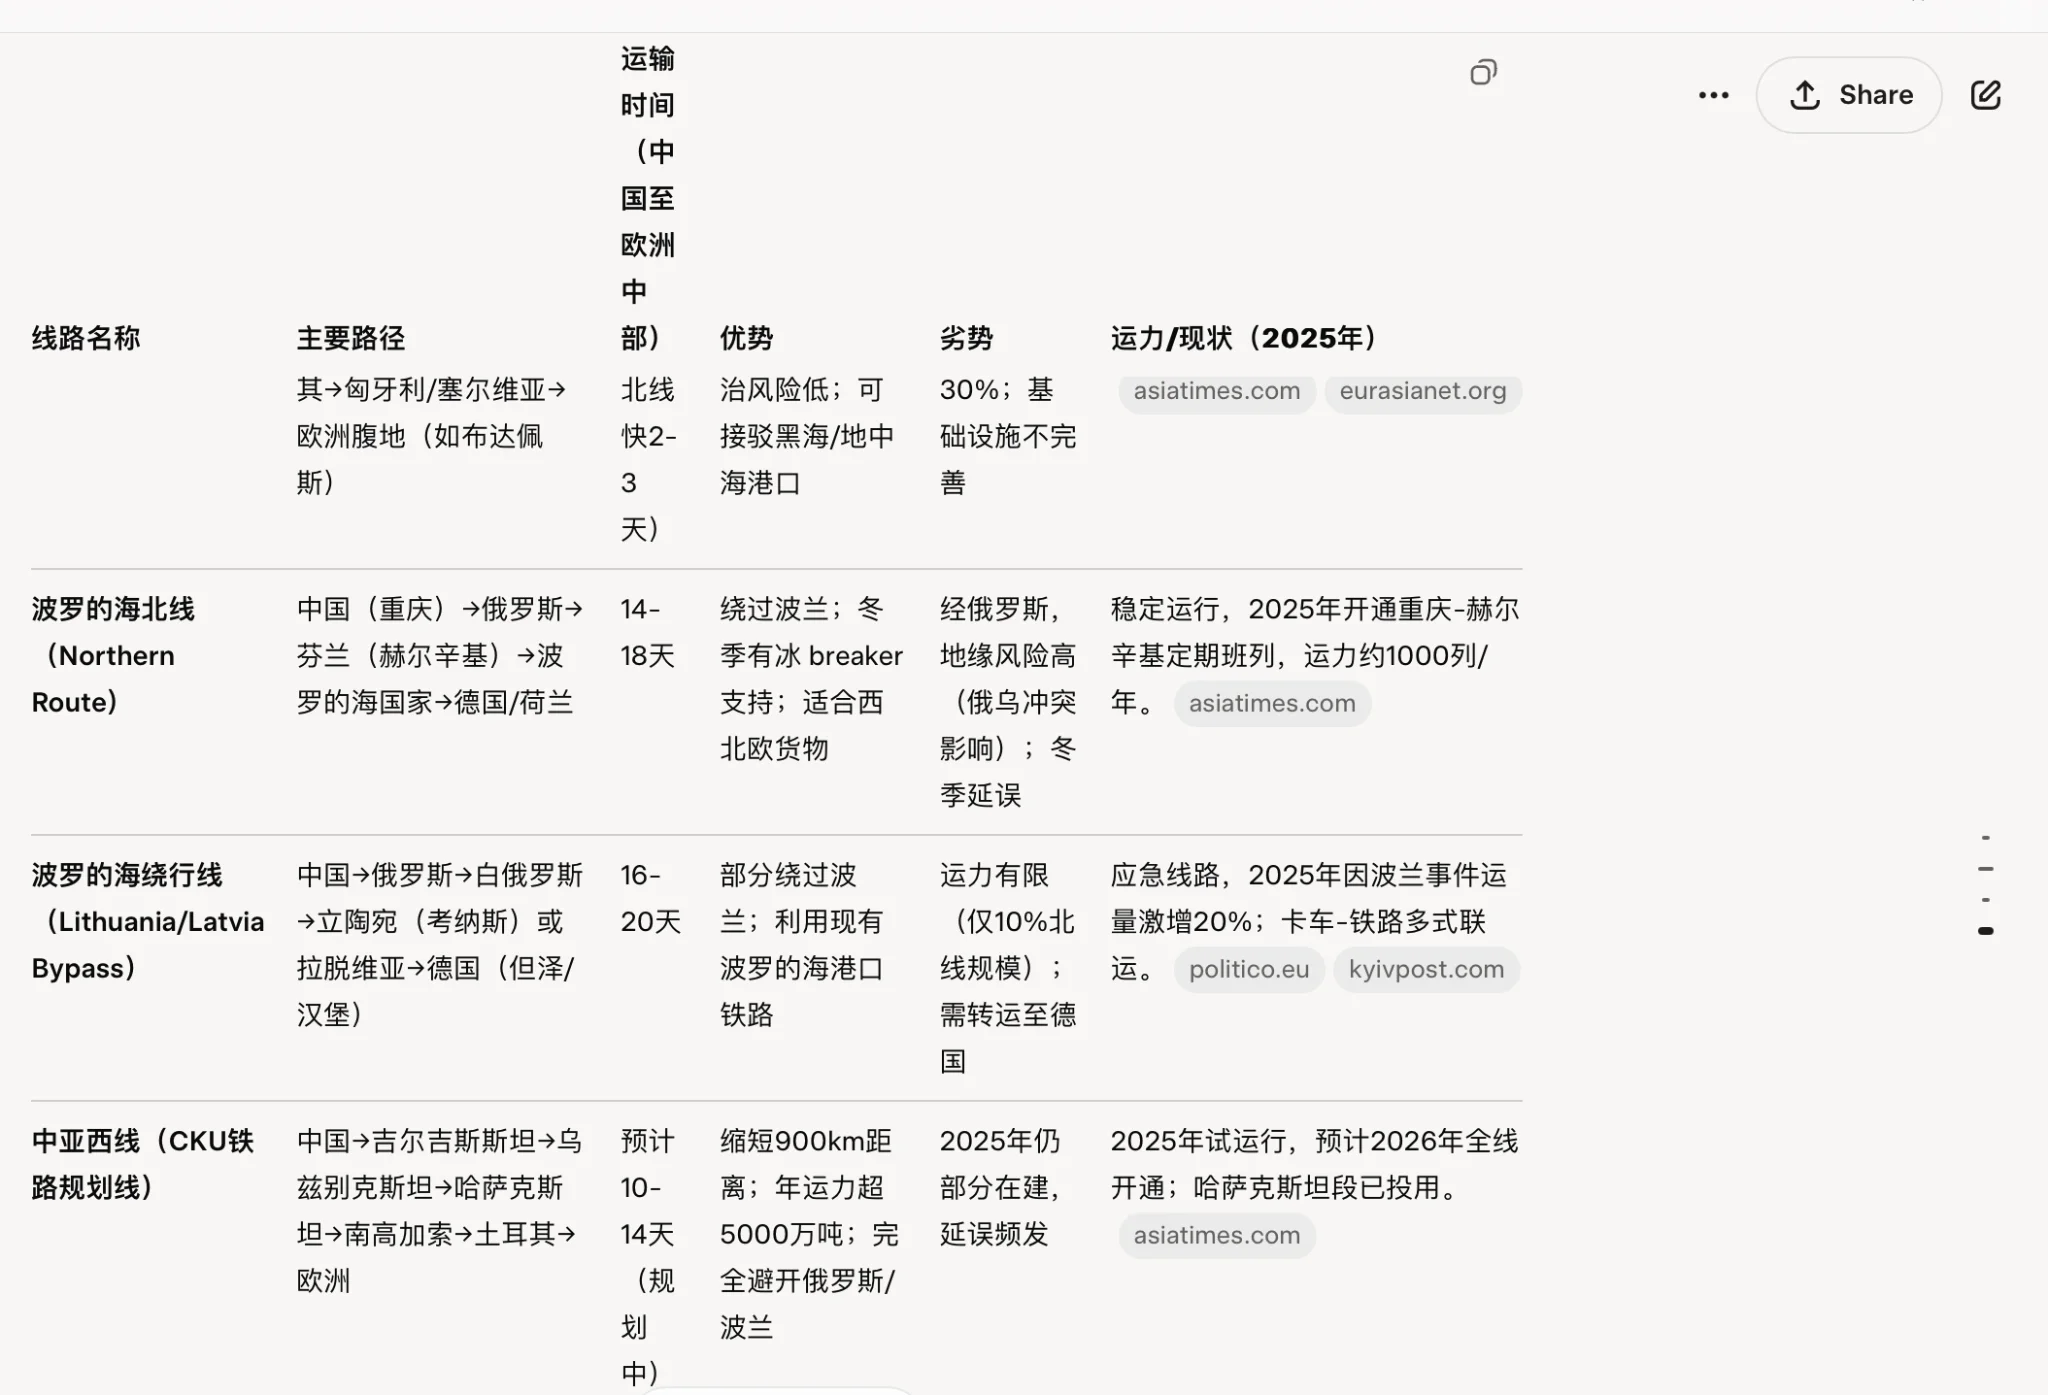This screenshot has height=1395, width=2048.
Task: Open the politico.eu source chip
Action: coord(1248,969)
